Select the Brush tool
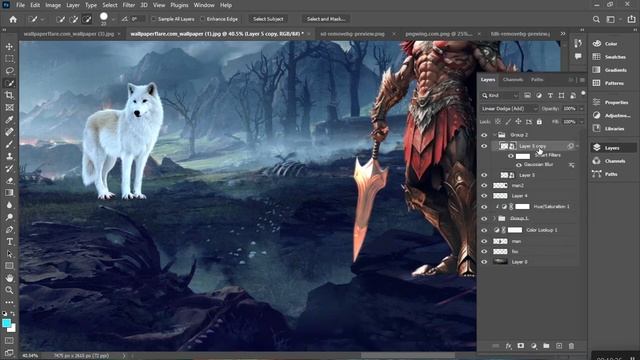This screenshot has width=640, height=360. (x=9, y=144)
